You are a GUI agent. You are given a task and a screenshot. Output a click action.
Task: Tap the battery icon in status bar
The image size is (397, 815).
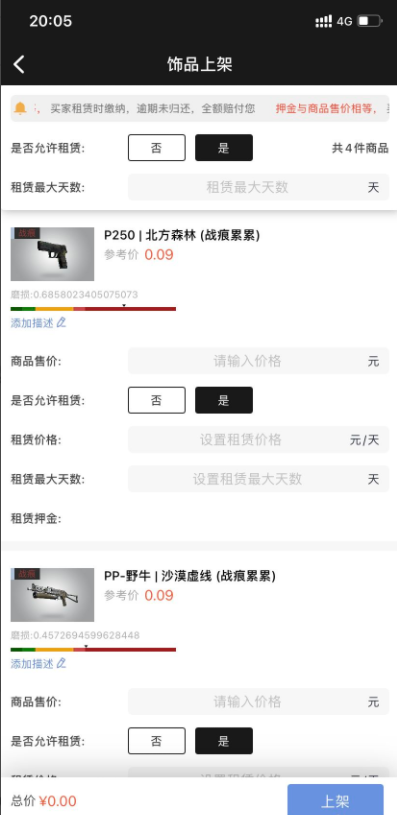pos(370,21)
